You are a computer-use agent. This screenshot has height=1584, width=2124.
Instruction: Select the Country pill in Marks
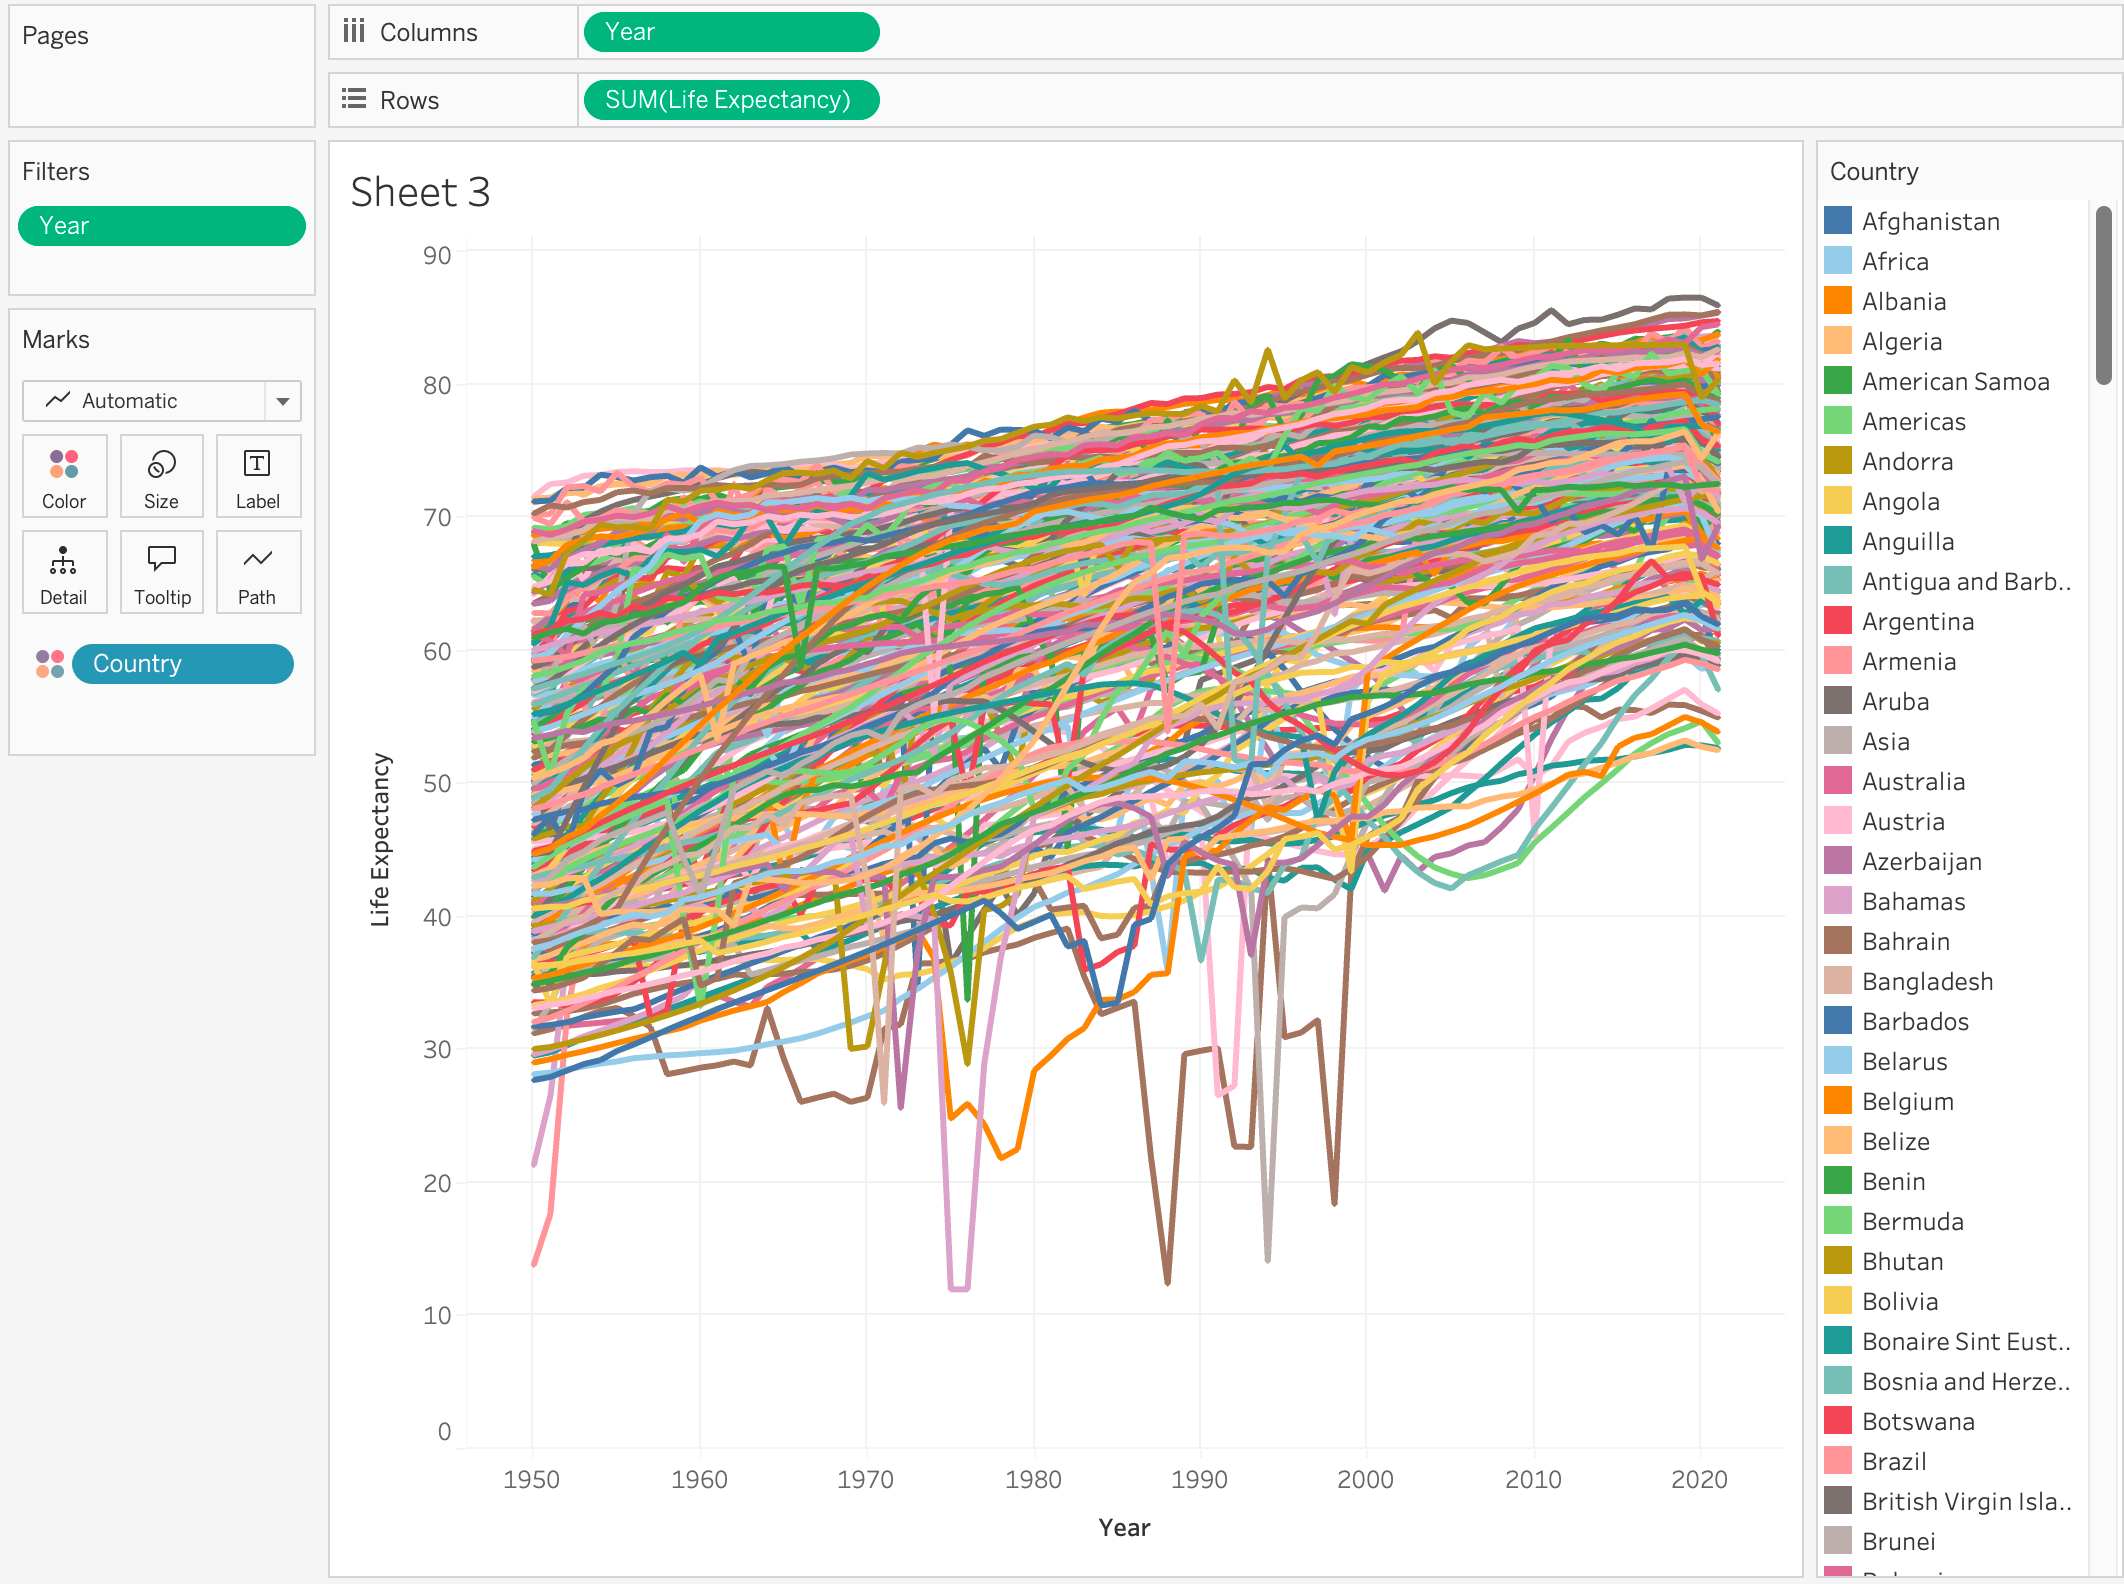pos(183,664)
